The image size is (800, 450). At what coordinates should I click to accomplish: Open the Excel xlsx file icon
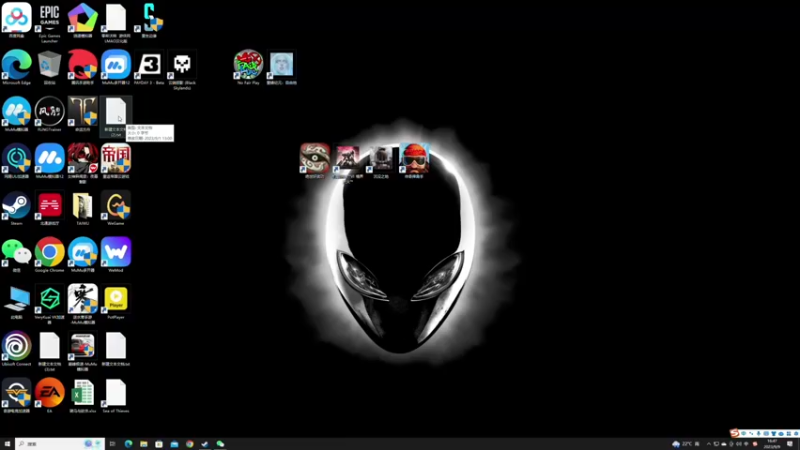tap(83, 395)
